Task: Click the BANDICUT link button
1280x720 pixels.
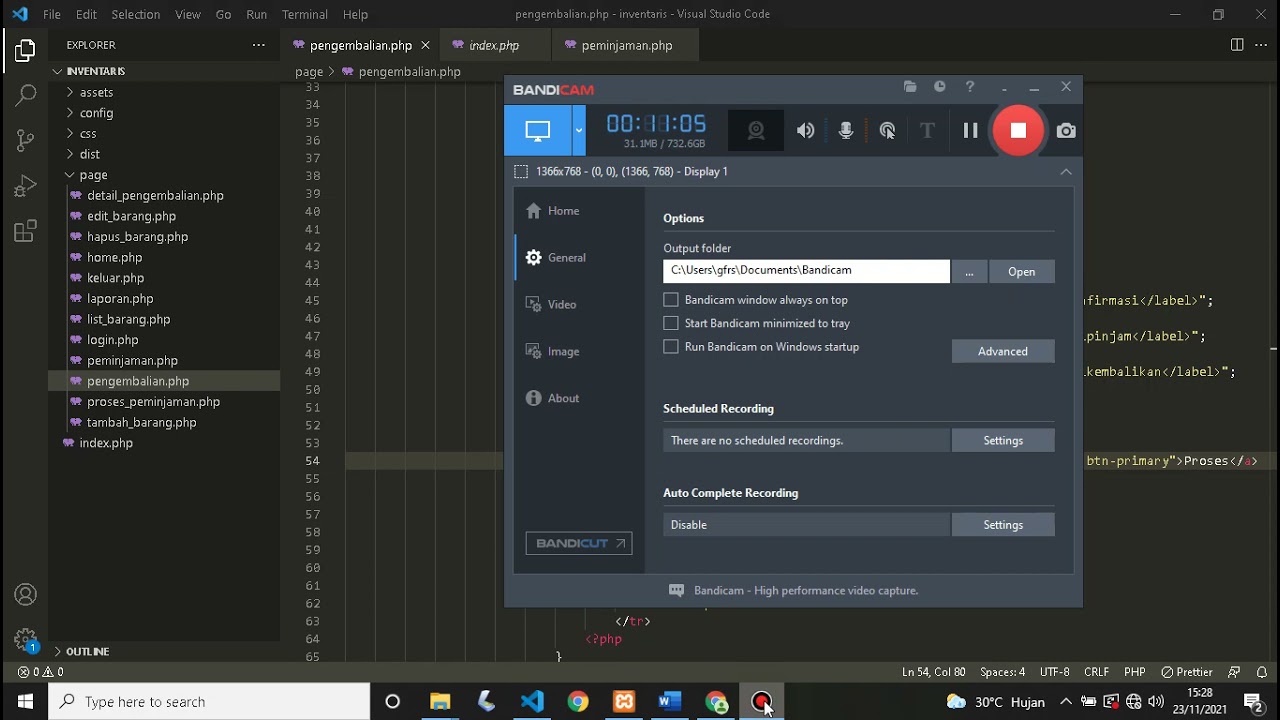Action: point(579,543)
